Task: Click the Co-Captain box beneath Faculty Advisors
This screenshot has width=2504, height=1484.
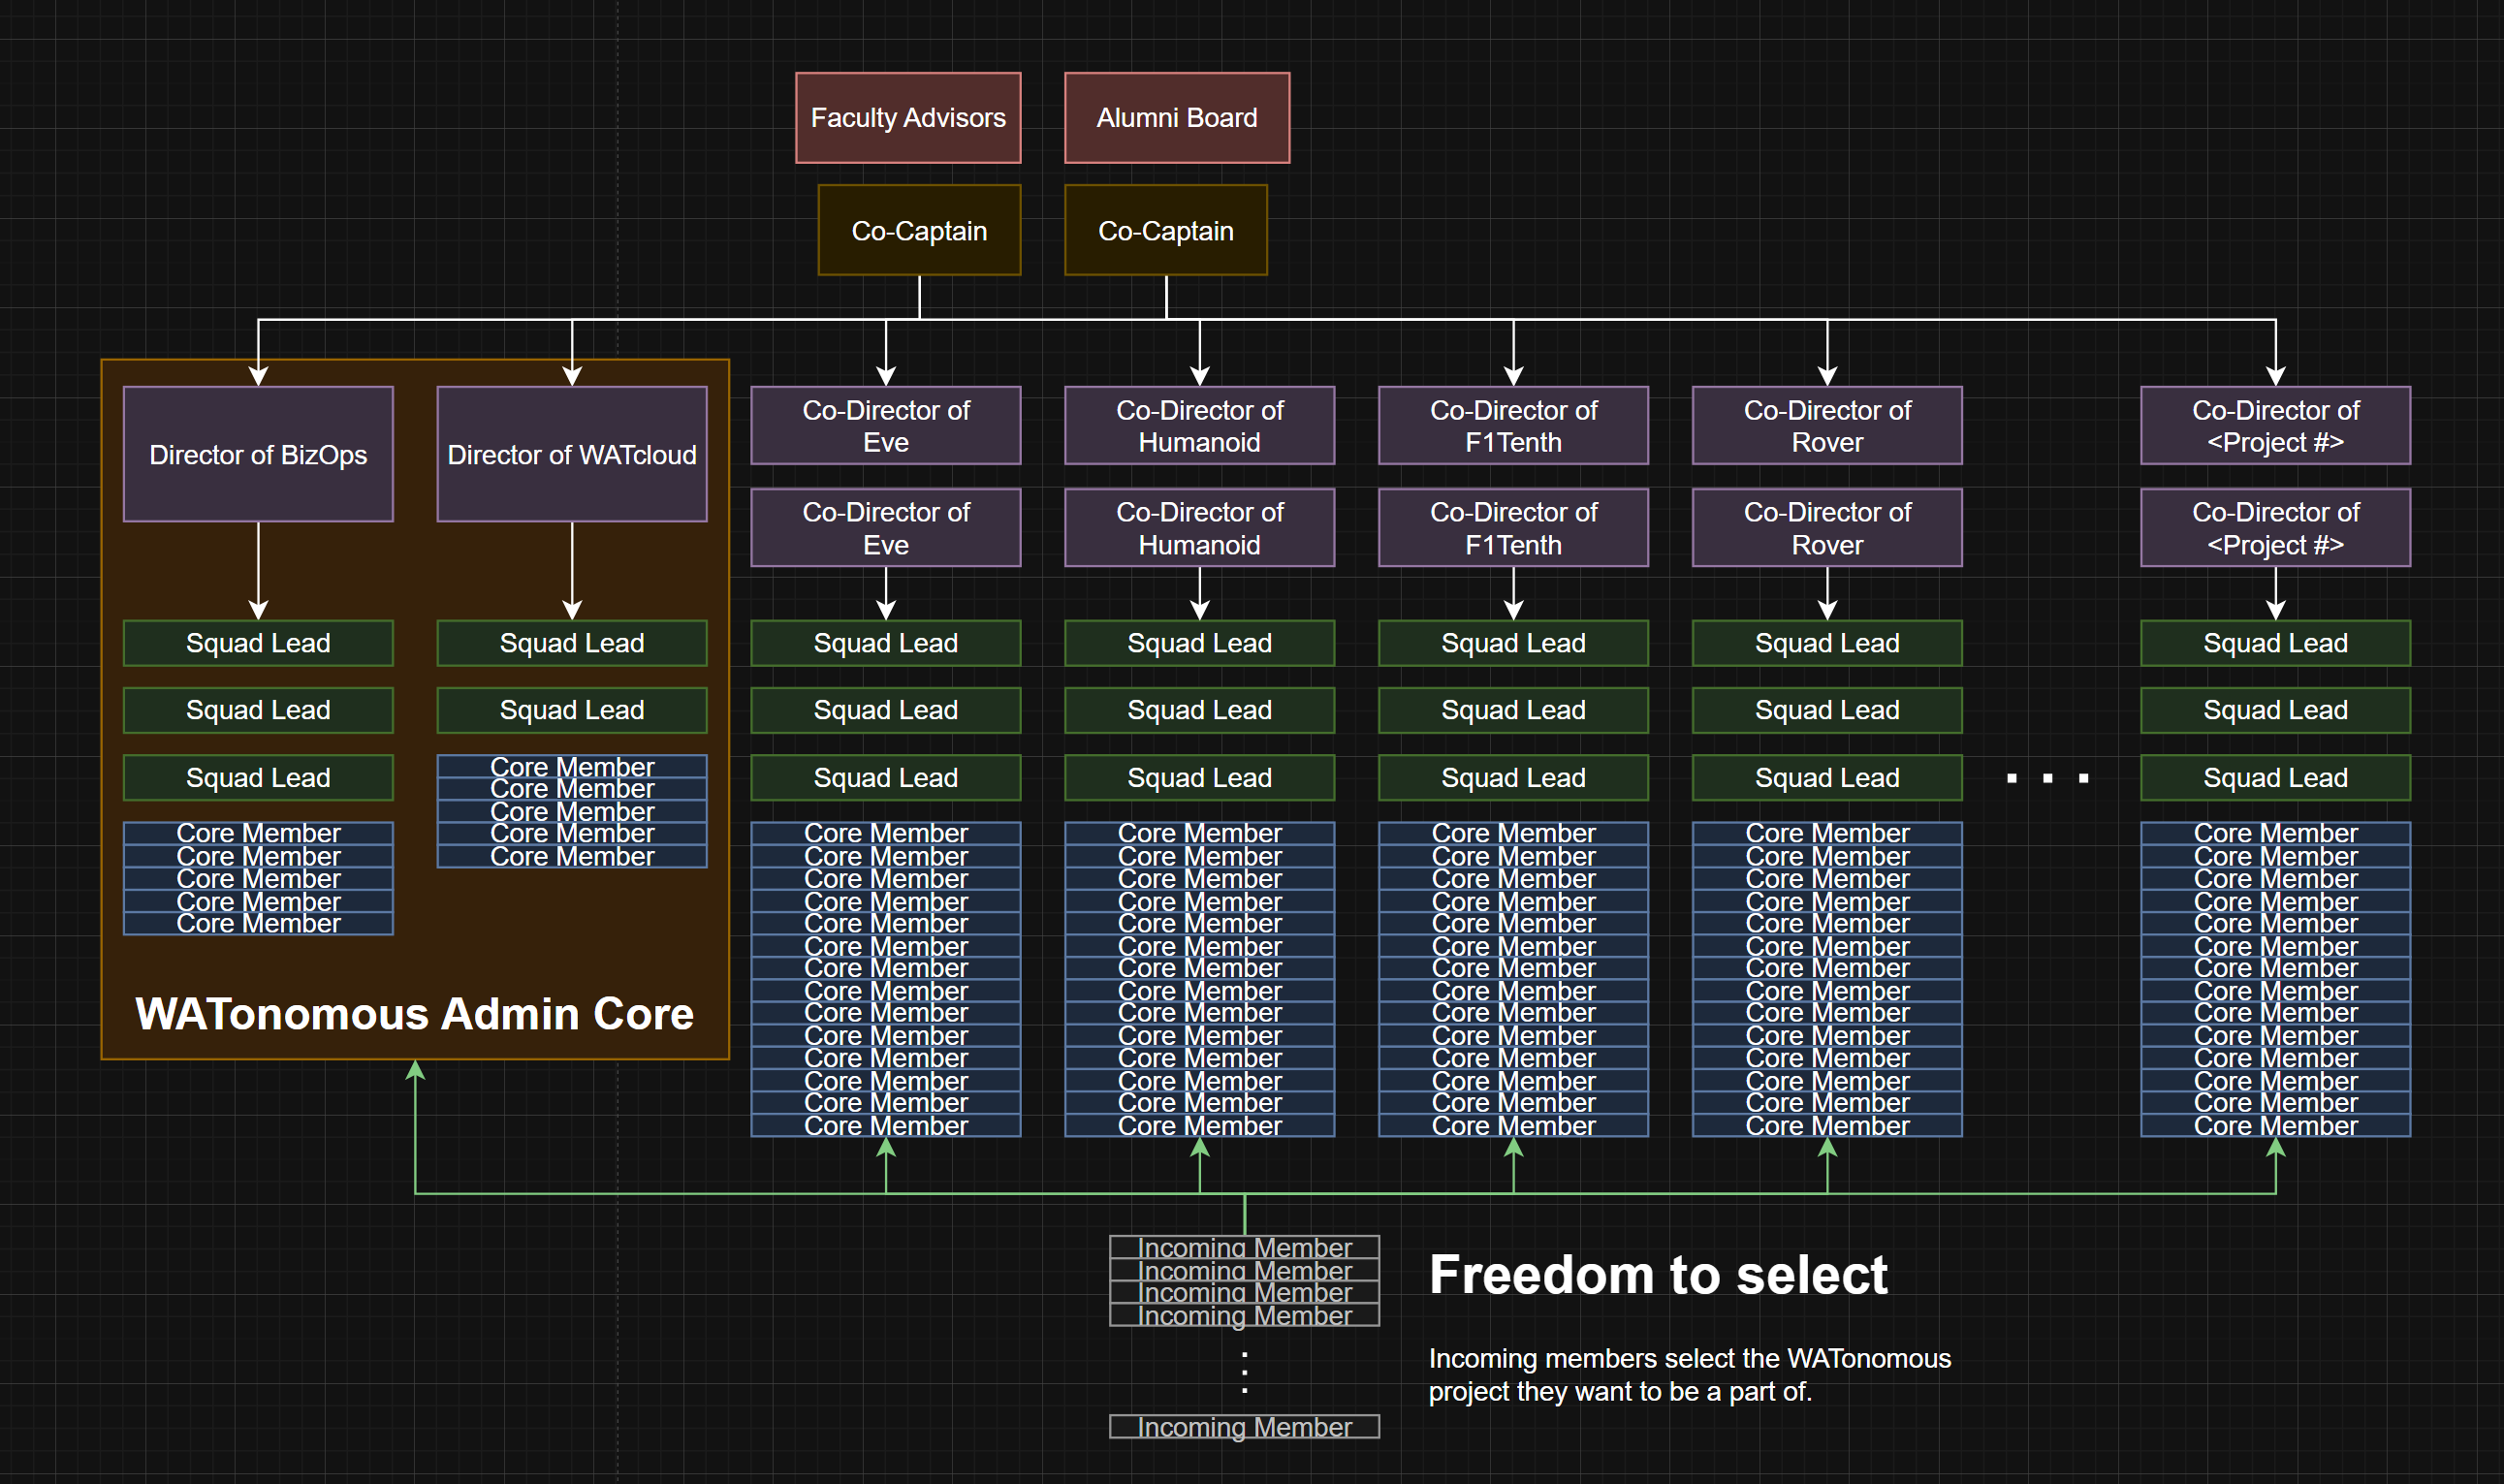Action: point(919,230)
